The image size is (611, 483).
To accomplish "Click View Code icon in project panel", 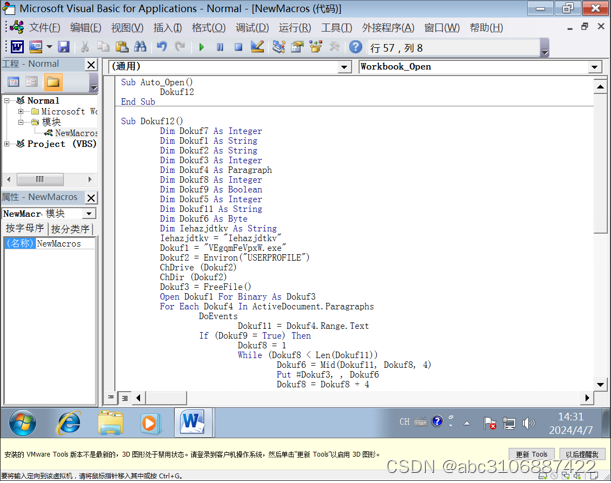I will 14,82.
